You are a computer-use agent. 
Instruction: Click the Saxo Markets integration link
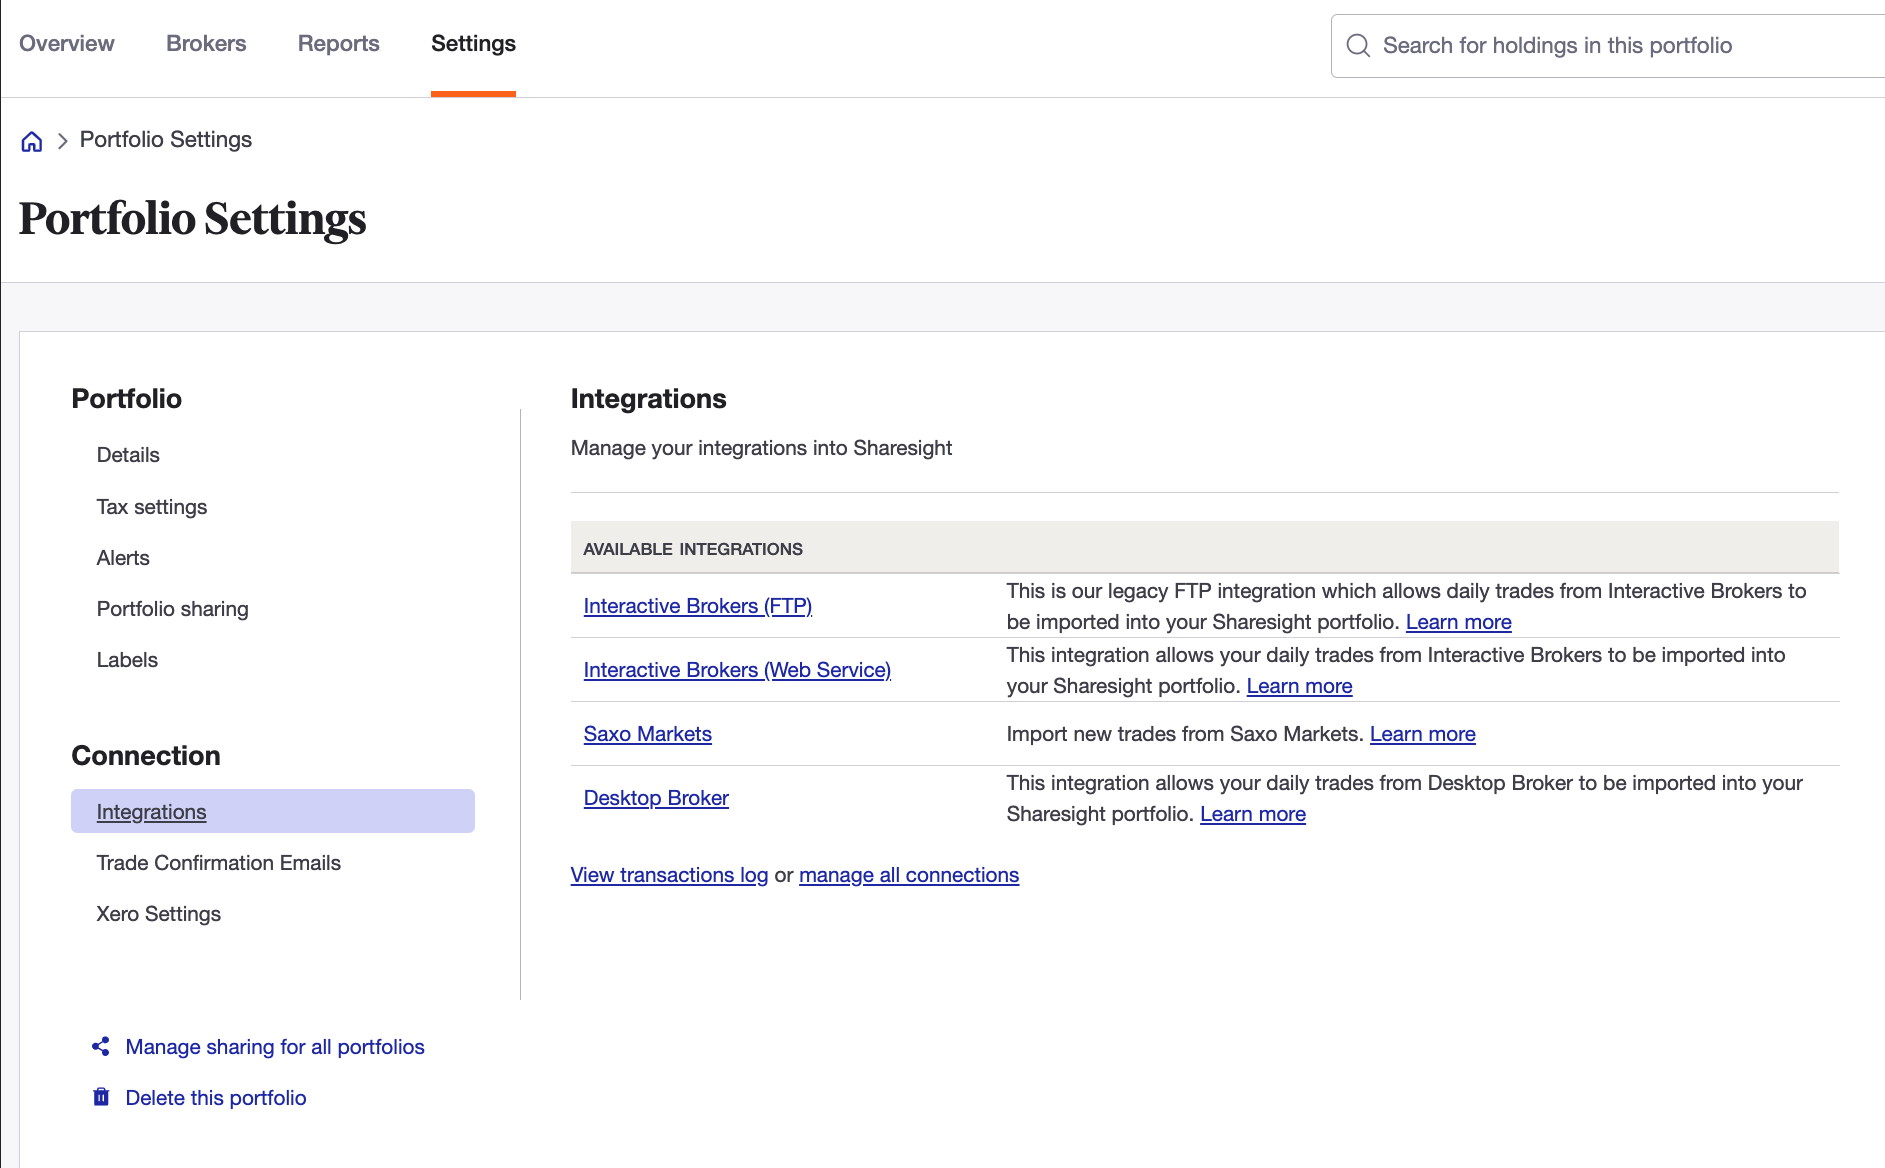click(648, 734)
